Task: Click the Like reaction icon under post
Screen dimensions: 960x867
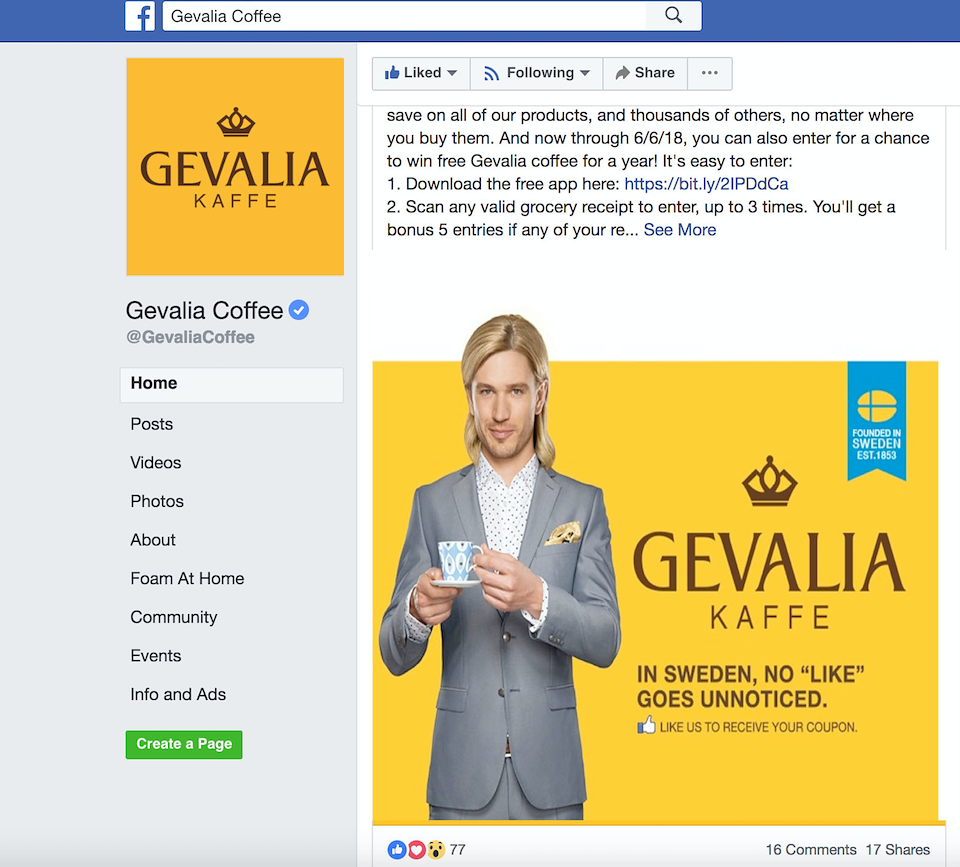Action: [397, 849]
